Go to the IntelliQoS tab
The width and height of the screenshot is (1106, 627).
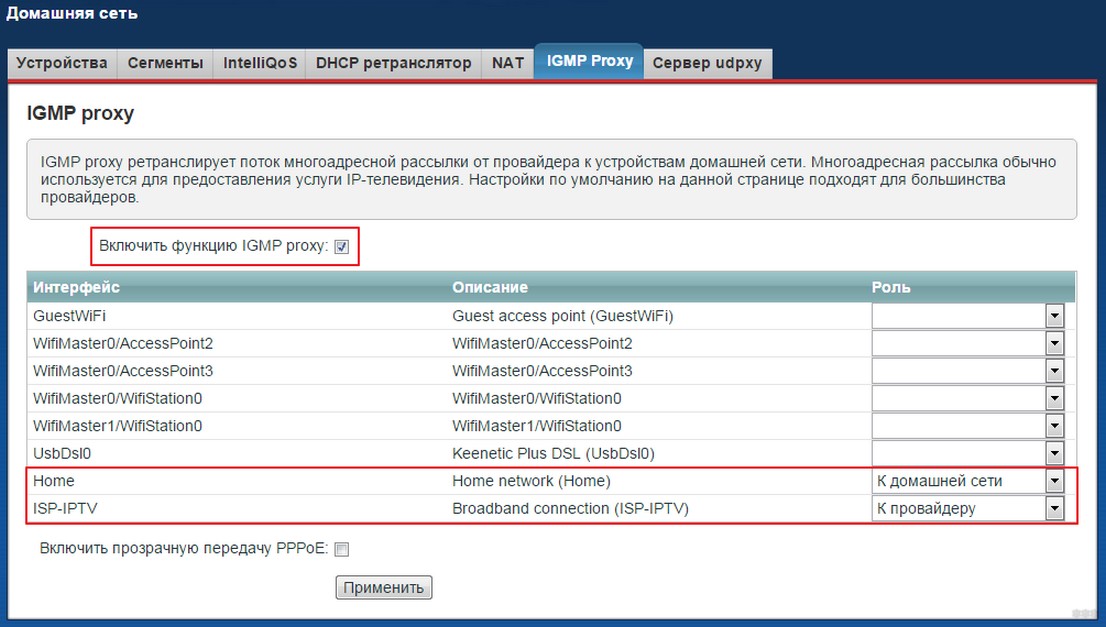[260, 63]
